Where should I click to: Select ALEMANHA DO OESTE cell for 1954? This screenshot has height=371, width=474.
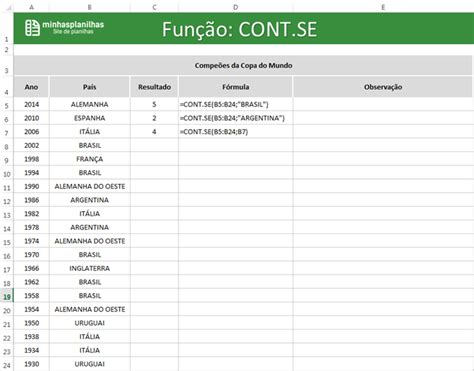[89, 309]
